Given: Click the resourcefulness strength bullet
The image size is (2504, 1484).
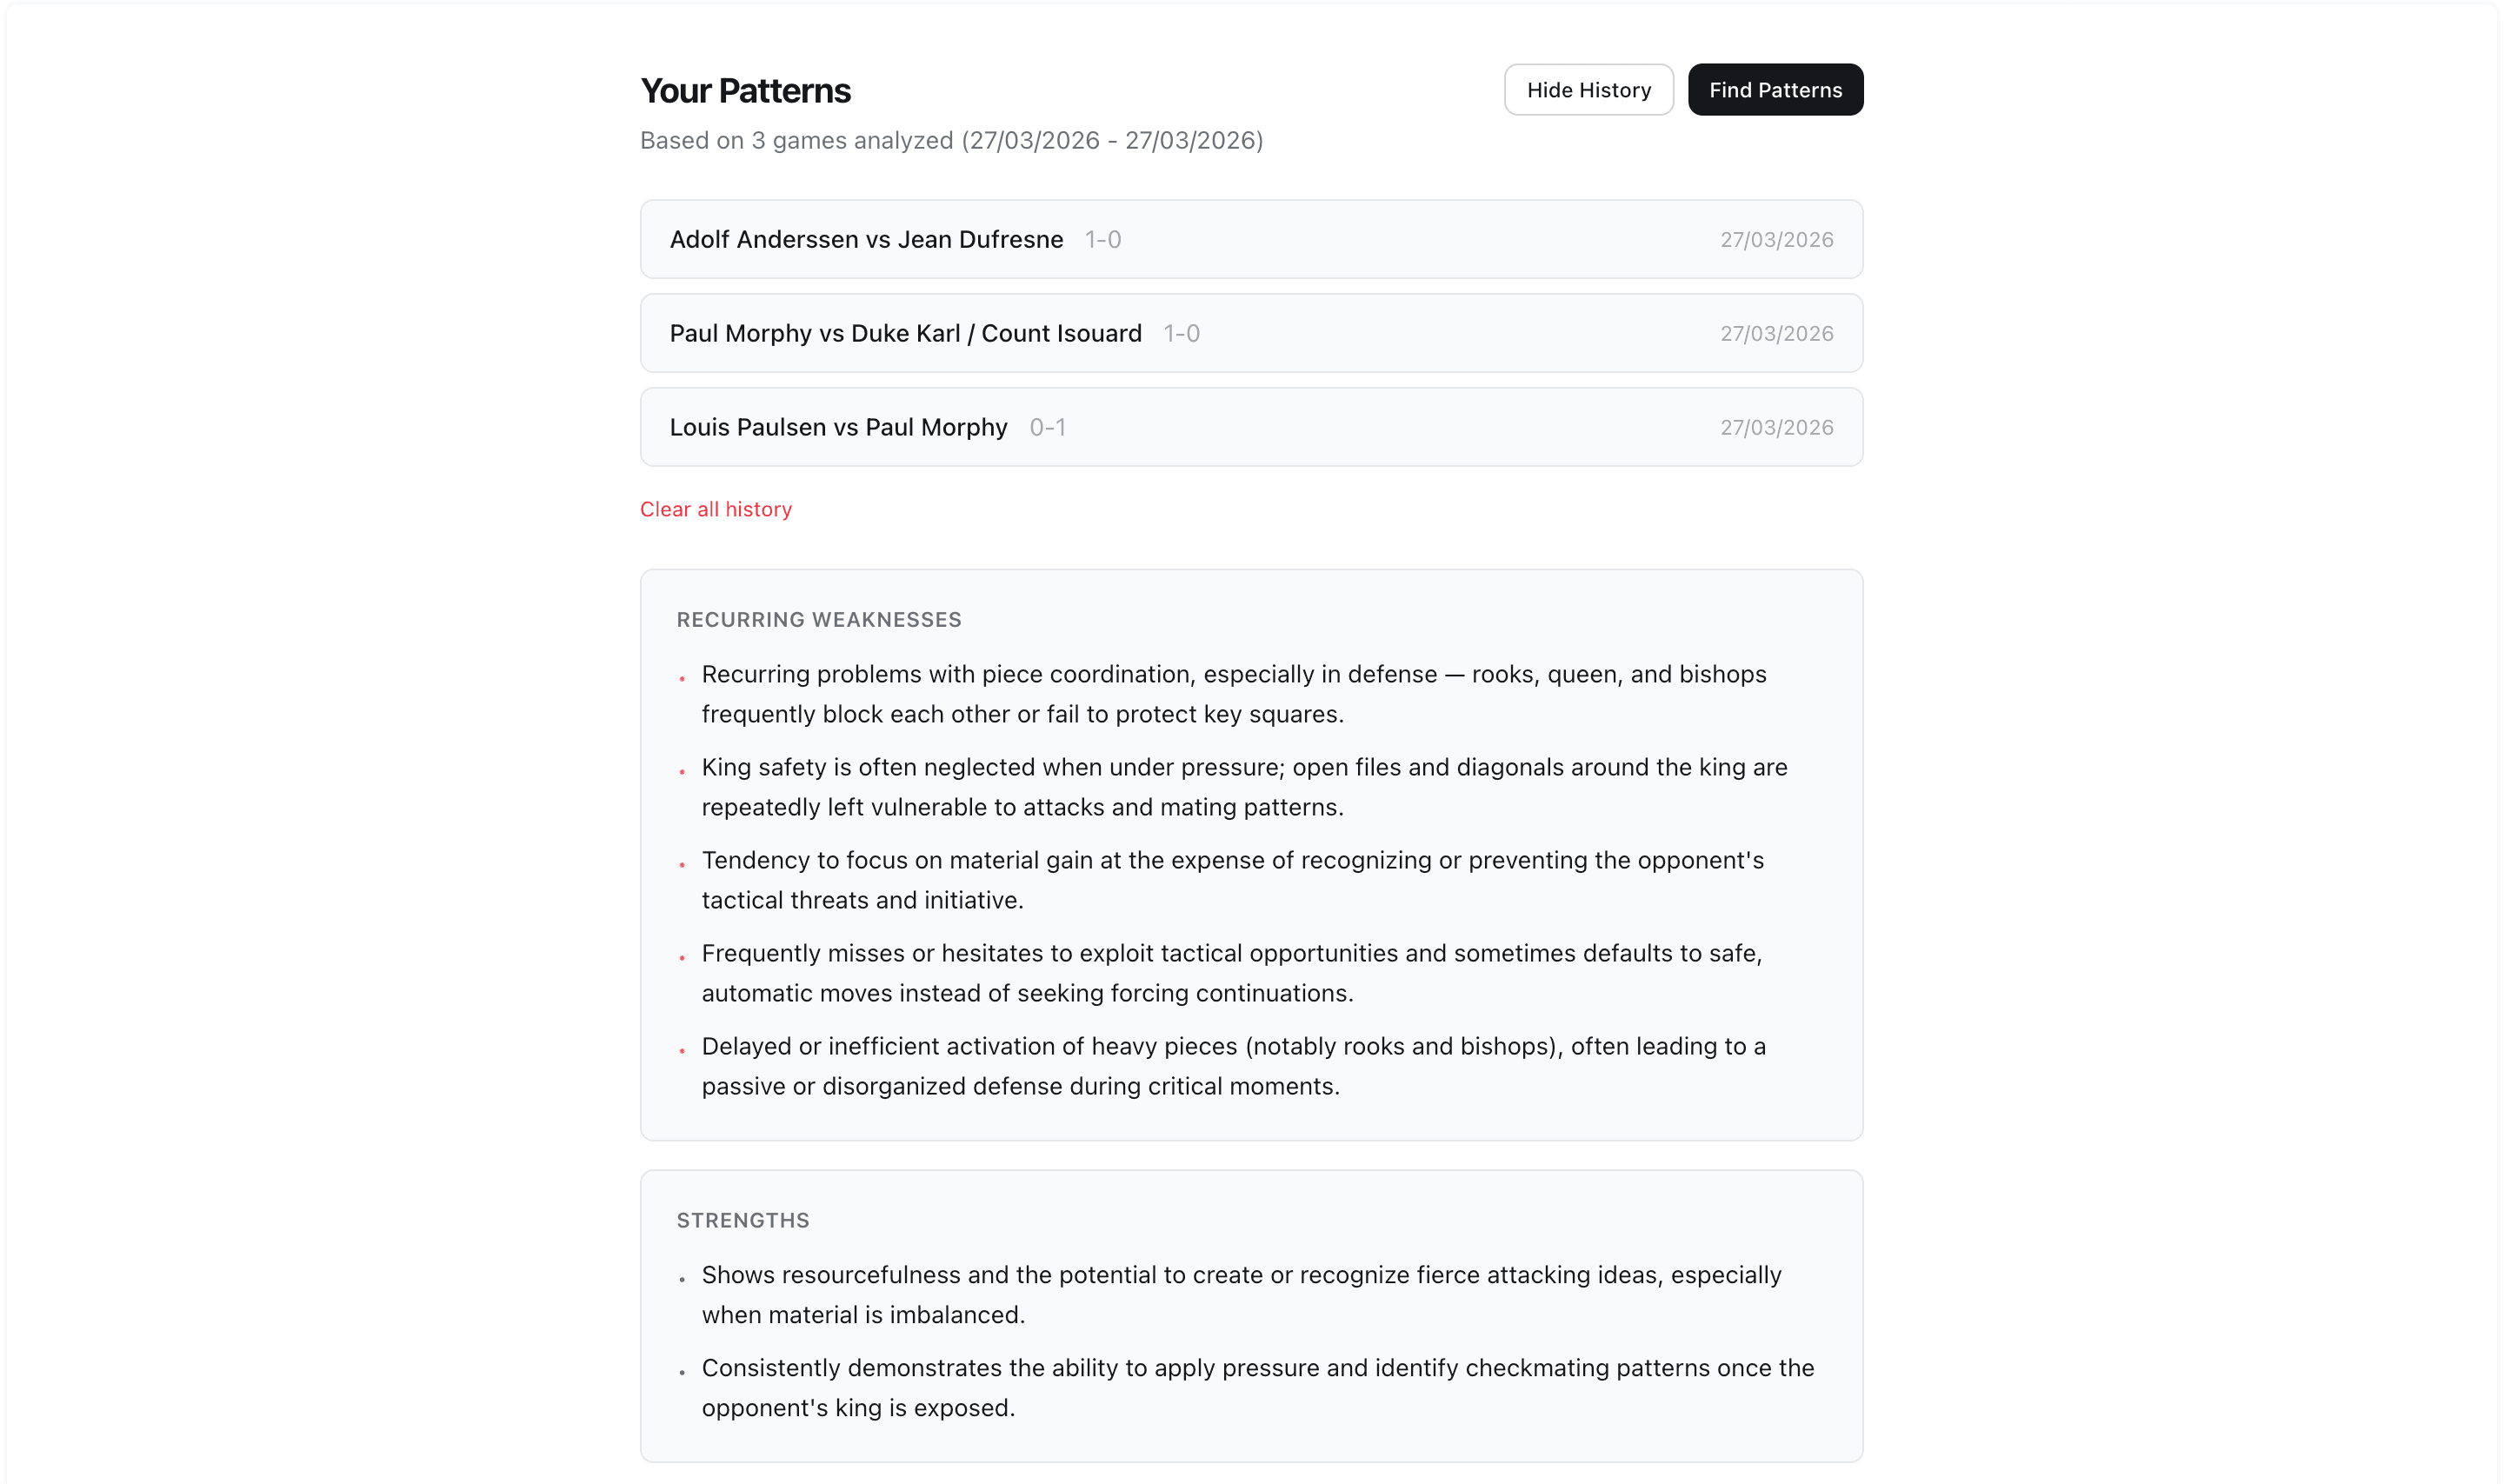Looking at the screenshot, I should pos(1240,1295).
